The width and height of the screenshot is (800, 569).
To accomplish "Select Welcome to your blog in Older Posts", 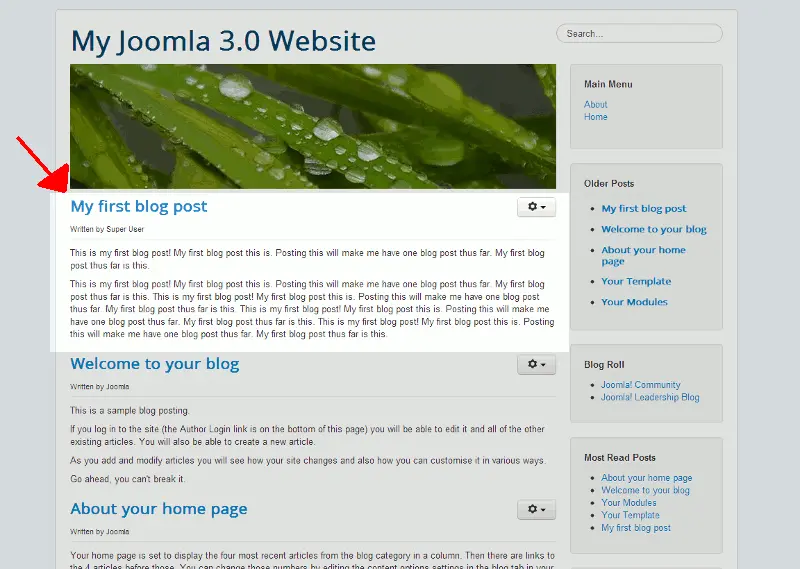I will 654,229.
